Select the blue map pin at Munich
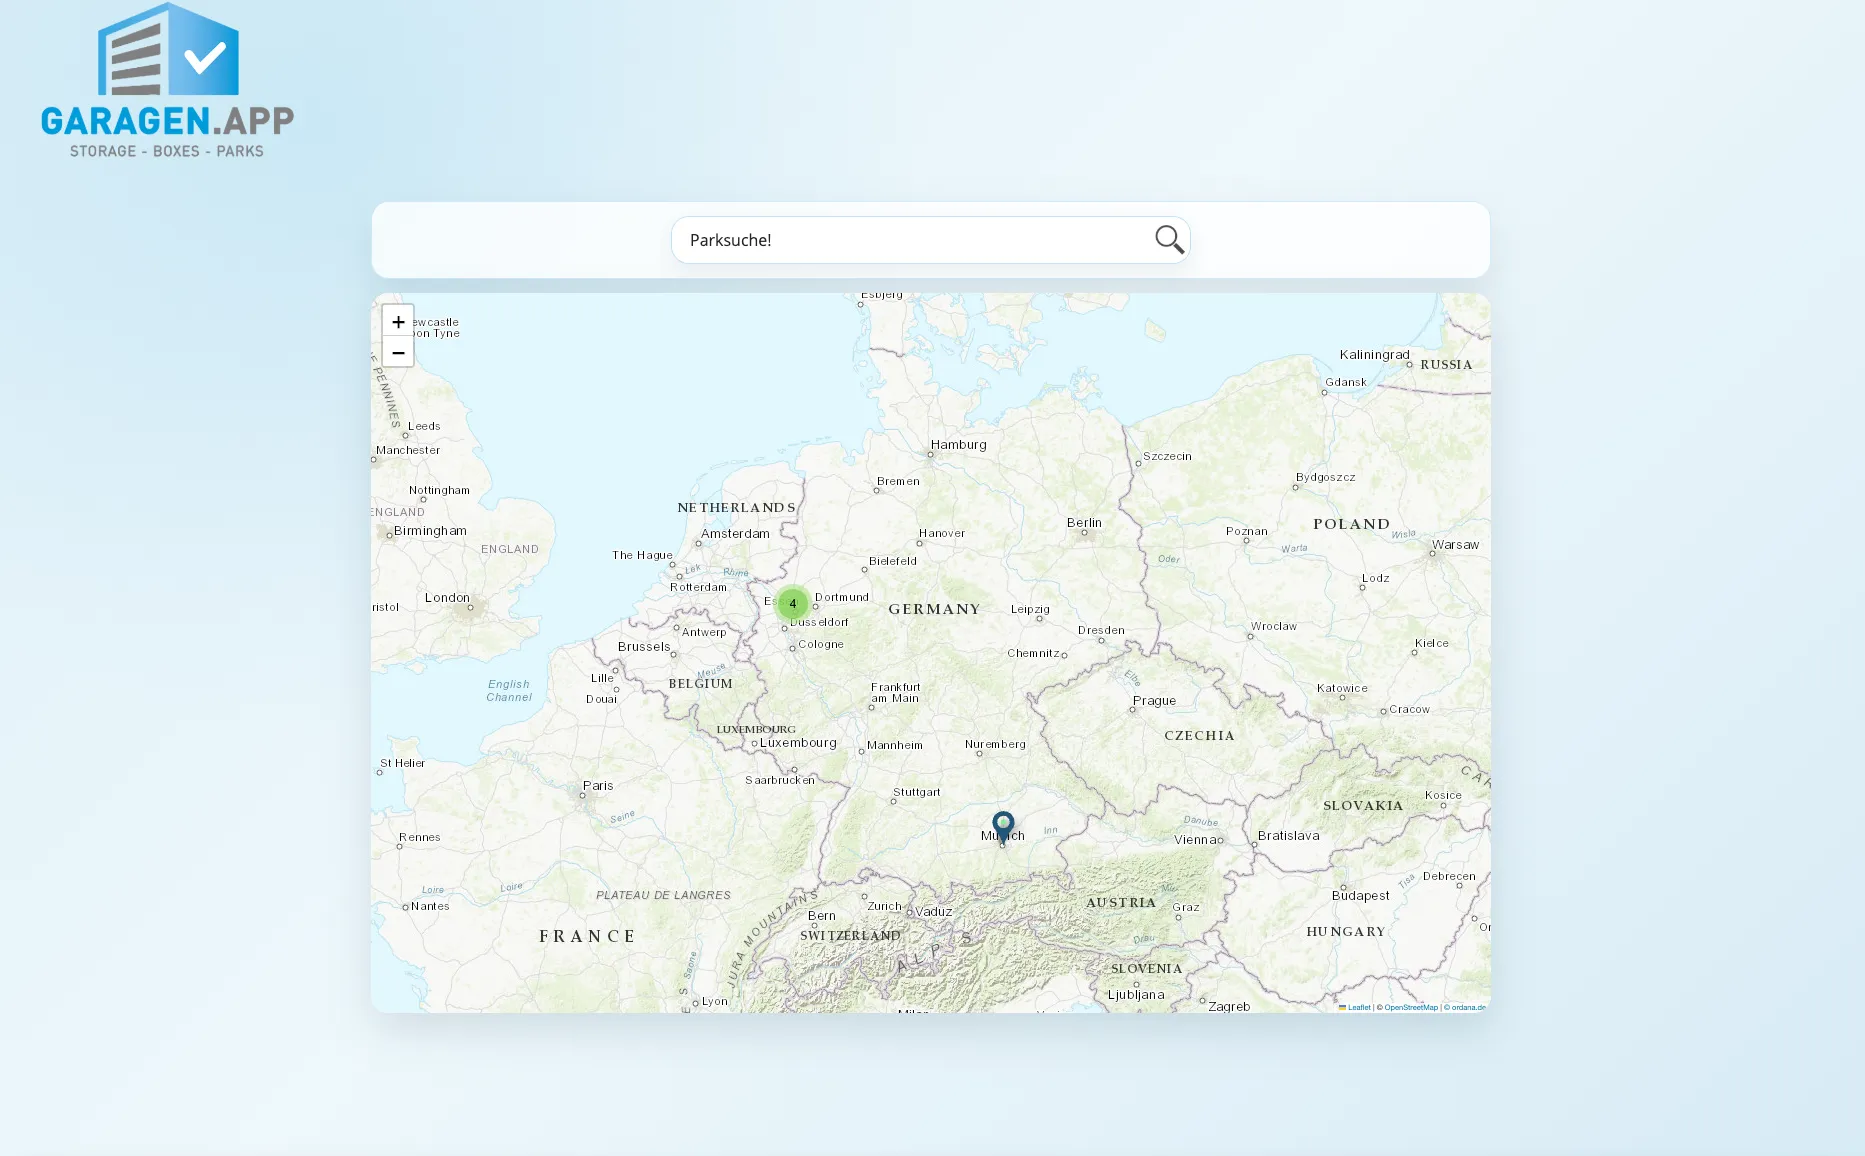This screenshot has height=1156, width=1865. 1003,828
